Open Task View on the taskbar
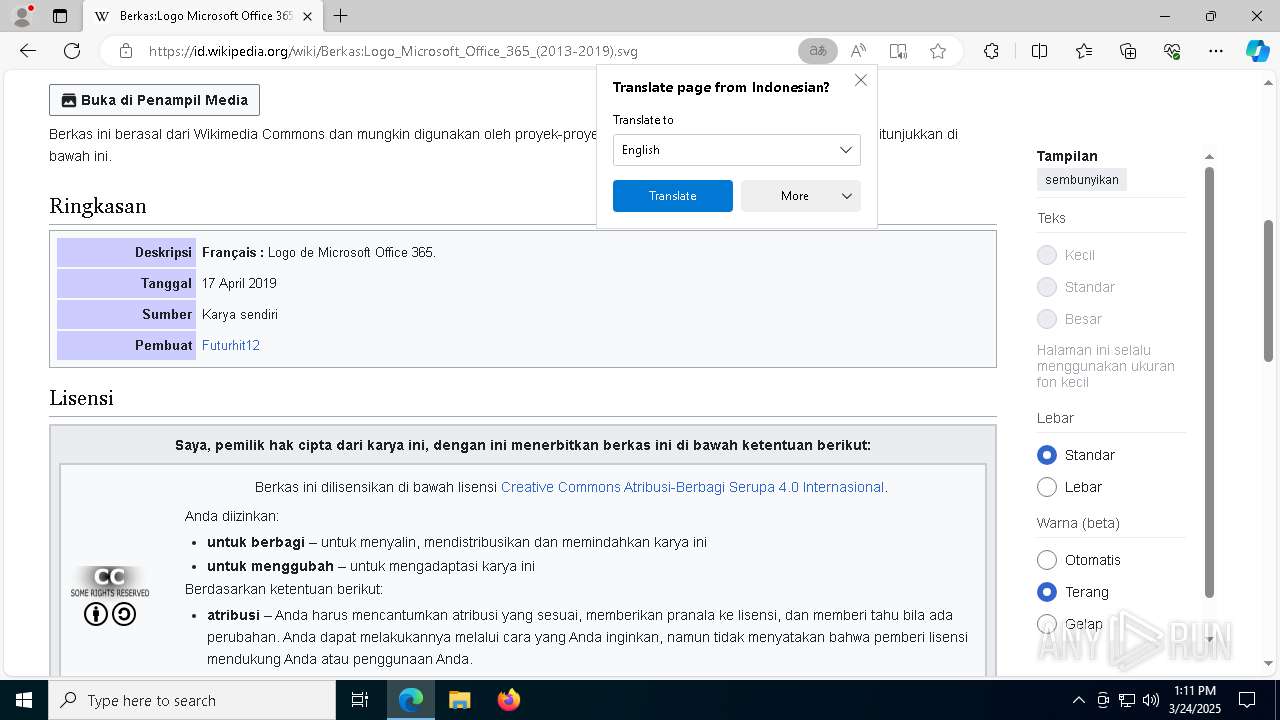This screenshot has width=1280, height=720. coord(360,700)
